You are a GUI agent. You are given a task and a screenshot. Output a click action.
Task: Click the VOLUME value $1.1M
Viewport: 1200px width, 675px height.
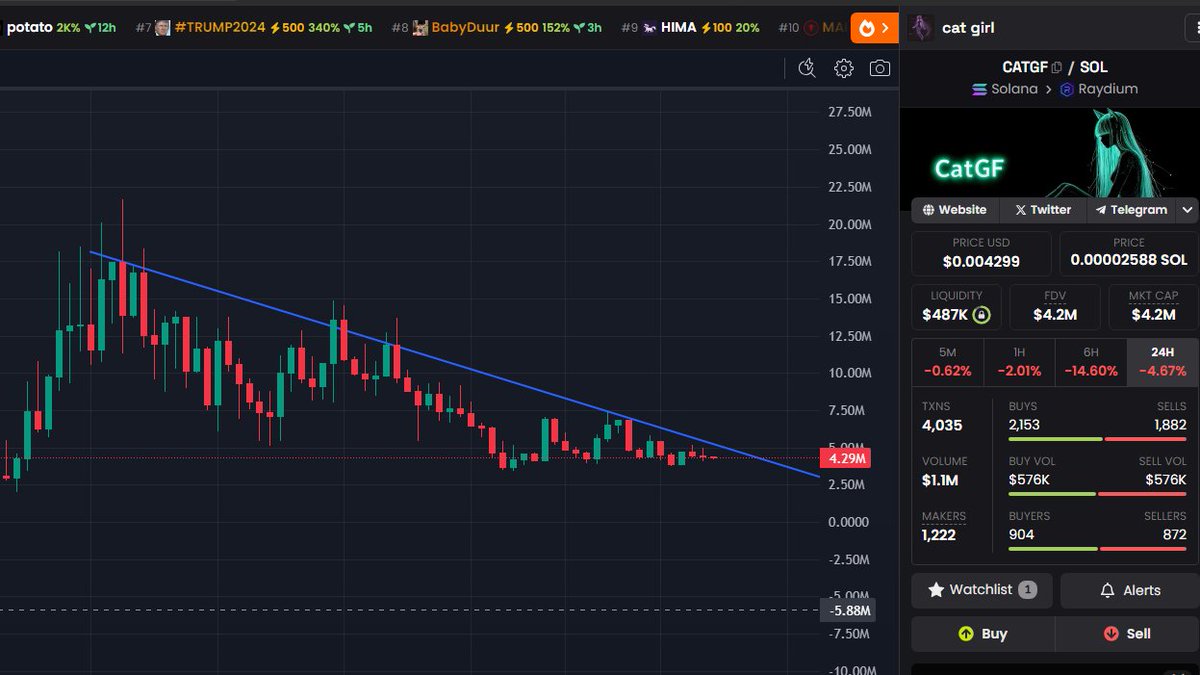click(x=940, y=480)
